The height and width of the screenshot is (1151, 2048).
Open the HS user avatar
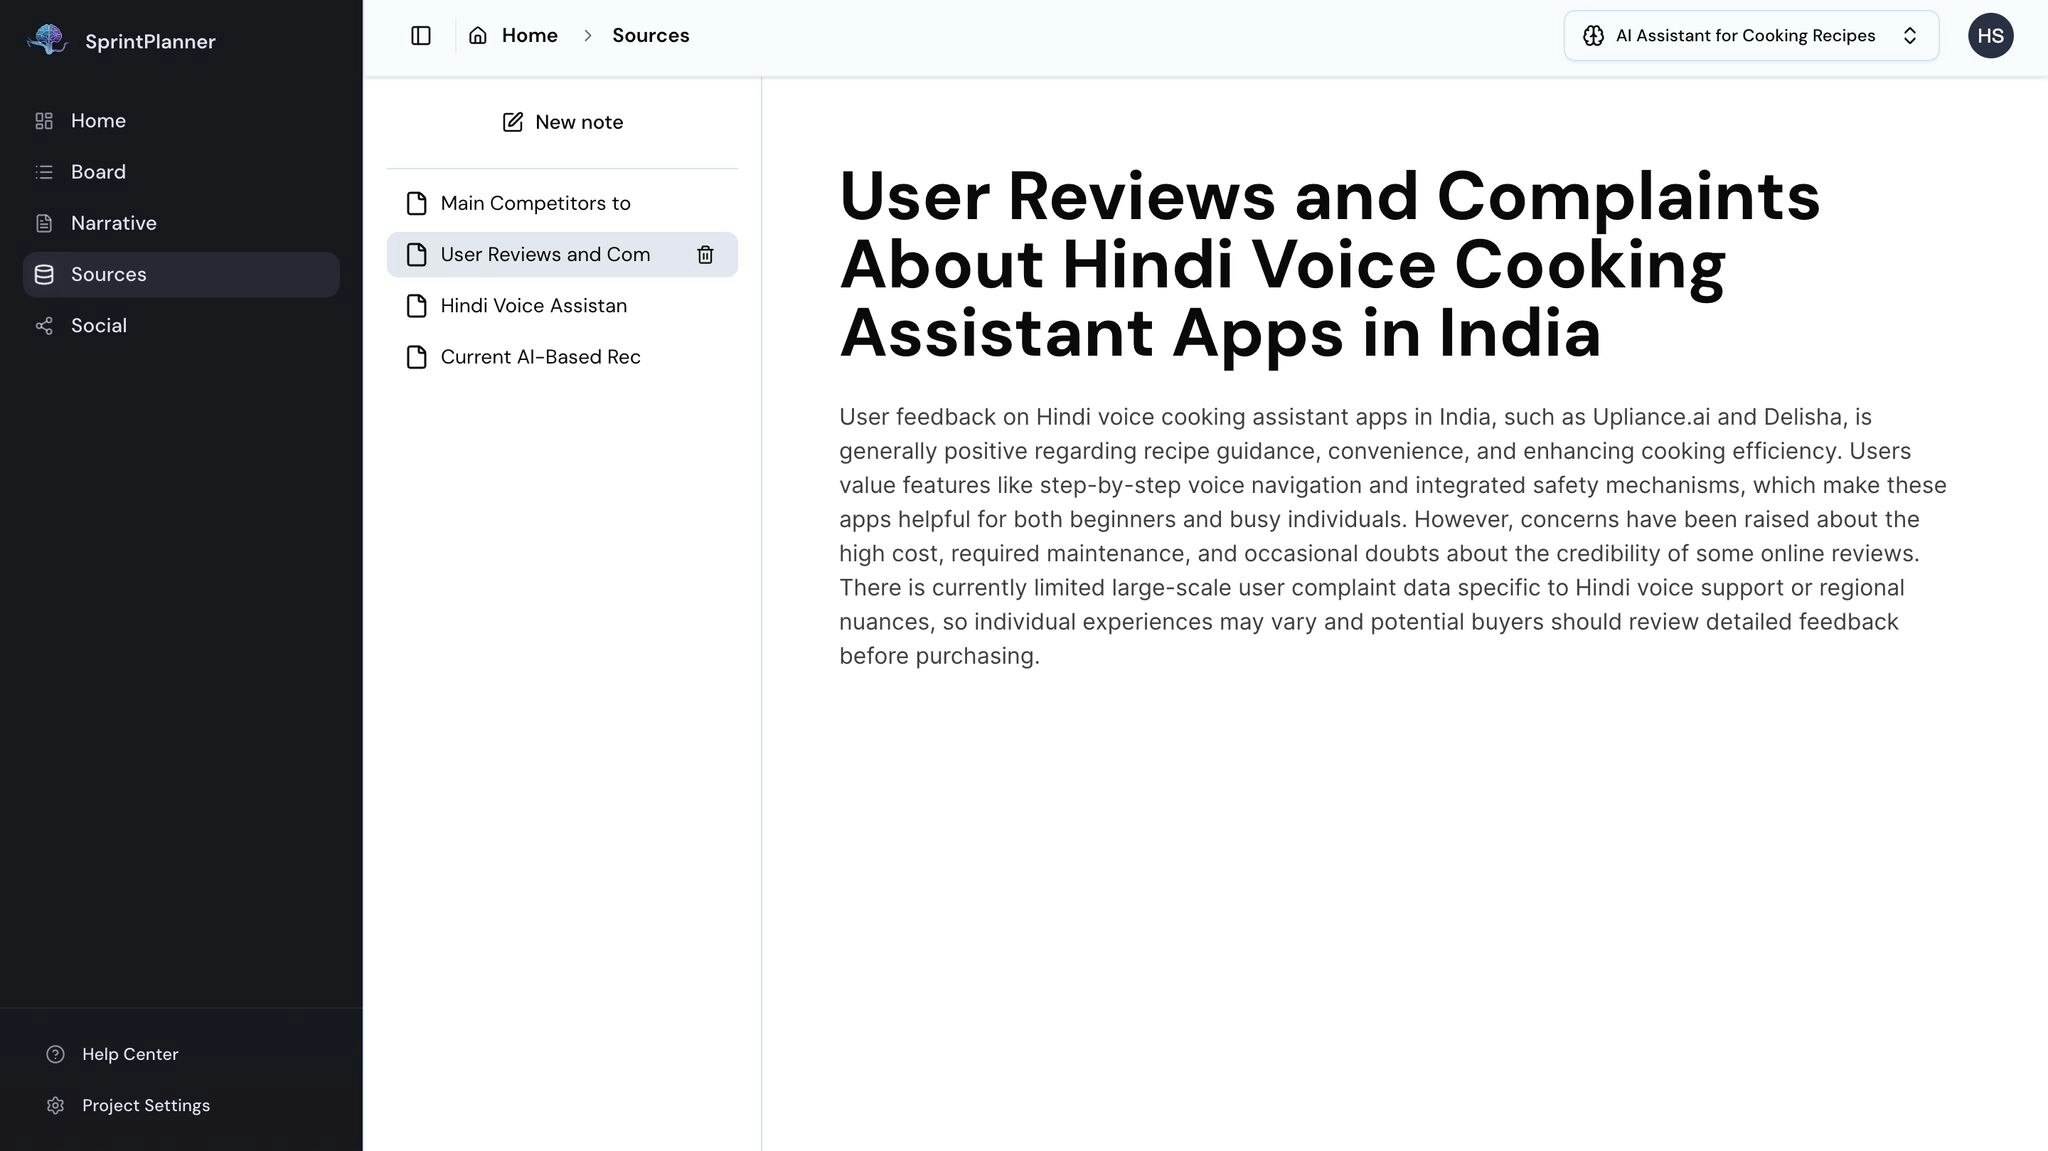click(1990, 36)
